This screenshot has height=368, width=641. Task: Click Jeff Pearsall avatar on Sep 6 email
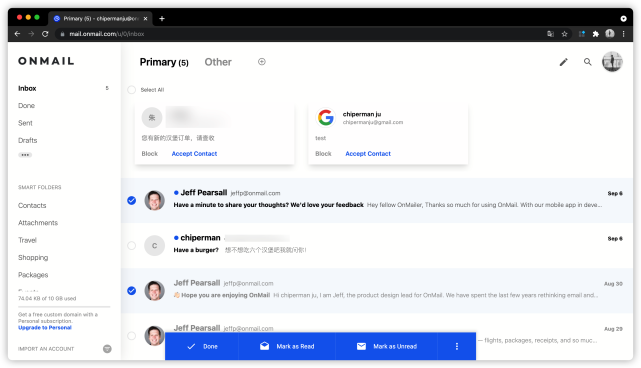155,200
